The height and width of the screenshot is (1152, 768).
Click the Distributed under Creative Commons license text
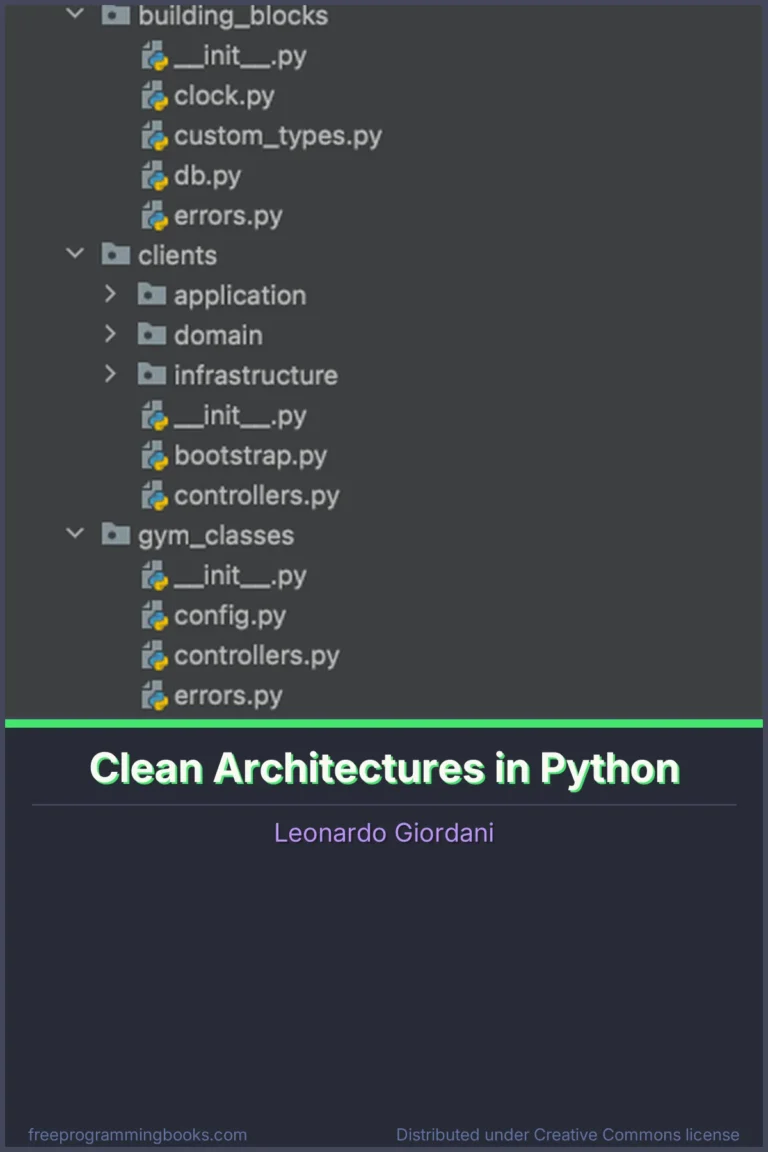pos(567,1134)
